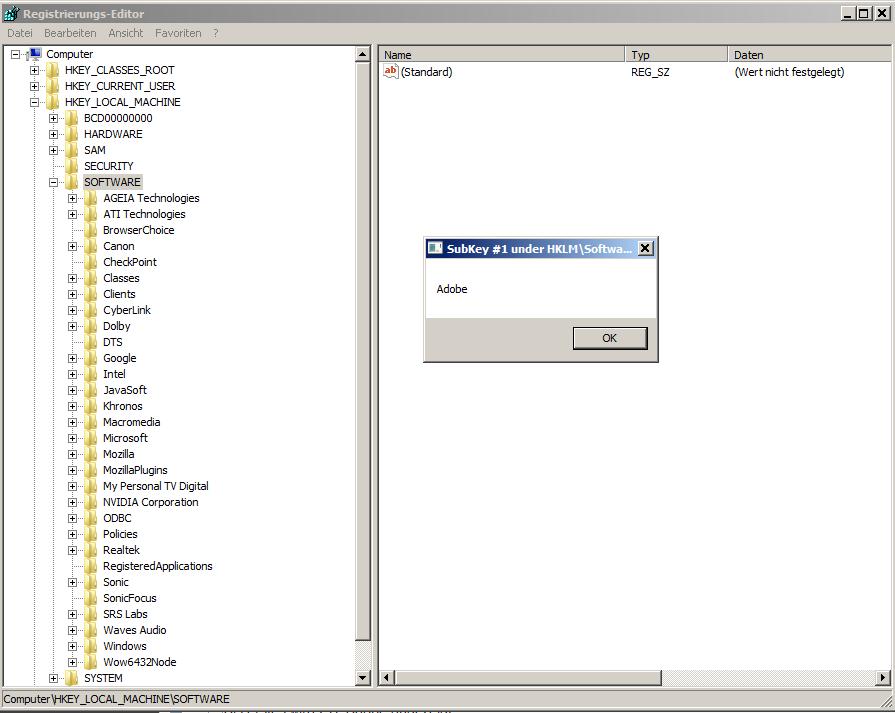Open the Favoriten menu
Image resolution: width=895 pixels, height=713 pixels.
click(178, 33)
